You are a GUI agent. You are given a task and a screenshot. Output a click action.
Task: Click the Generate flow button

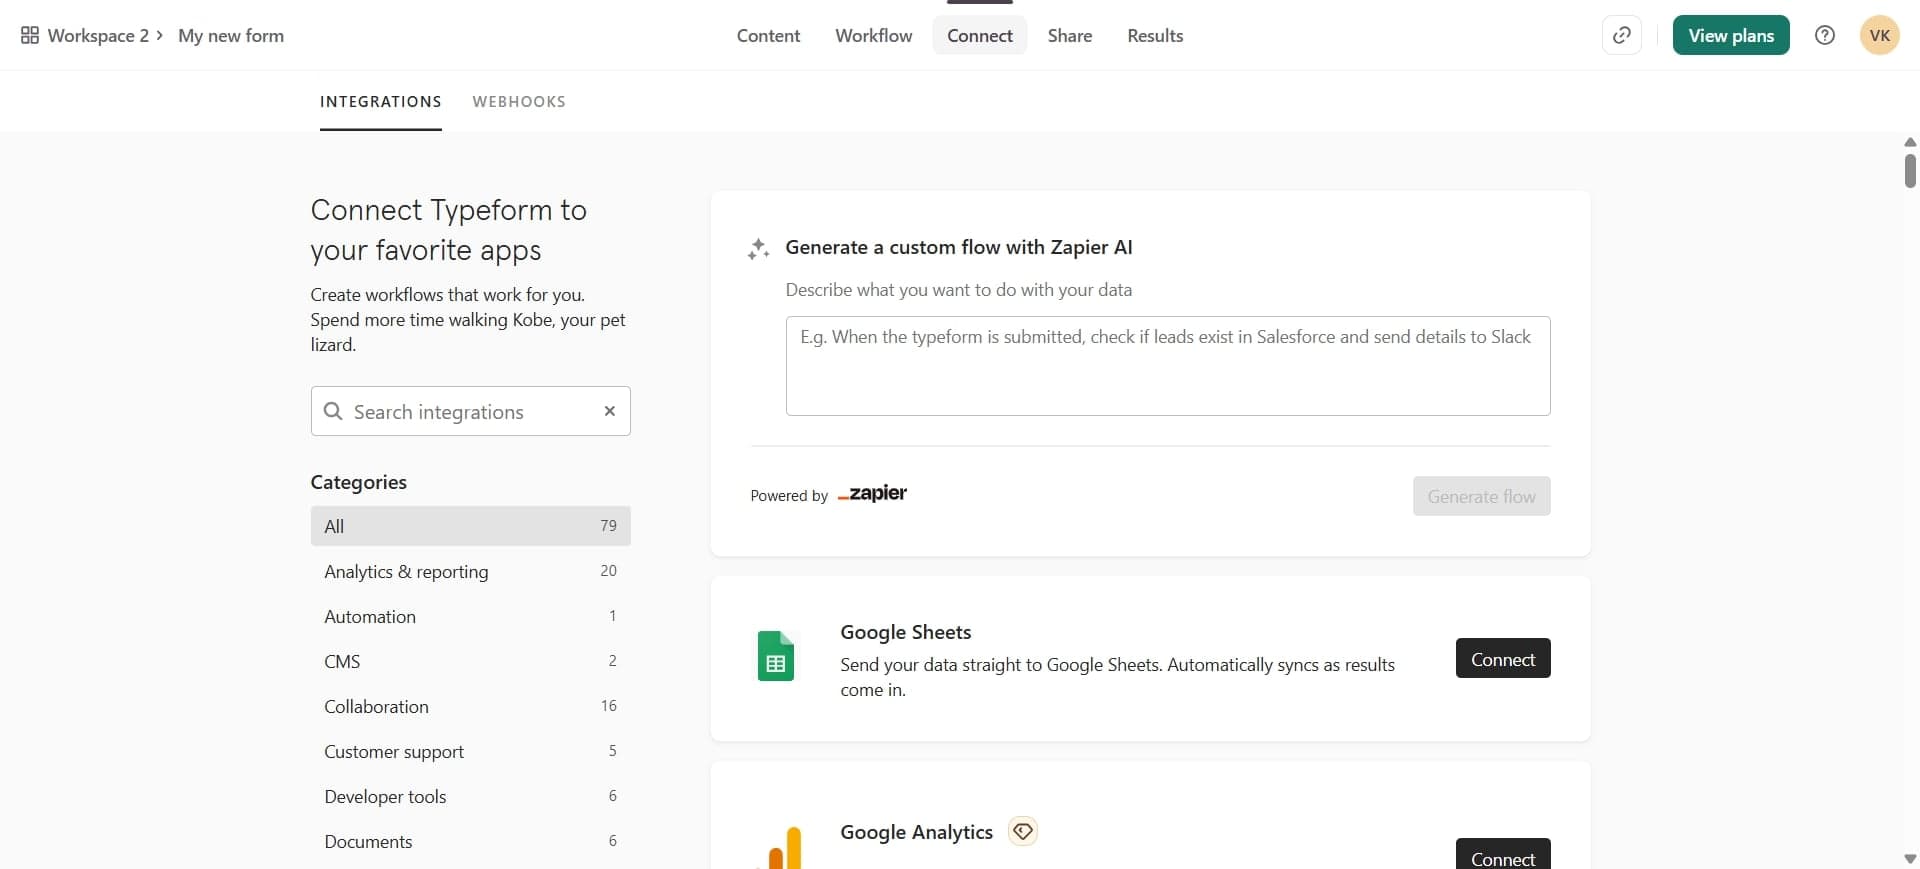pyautogui.click(x=1481, y=496)
